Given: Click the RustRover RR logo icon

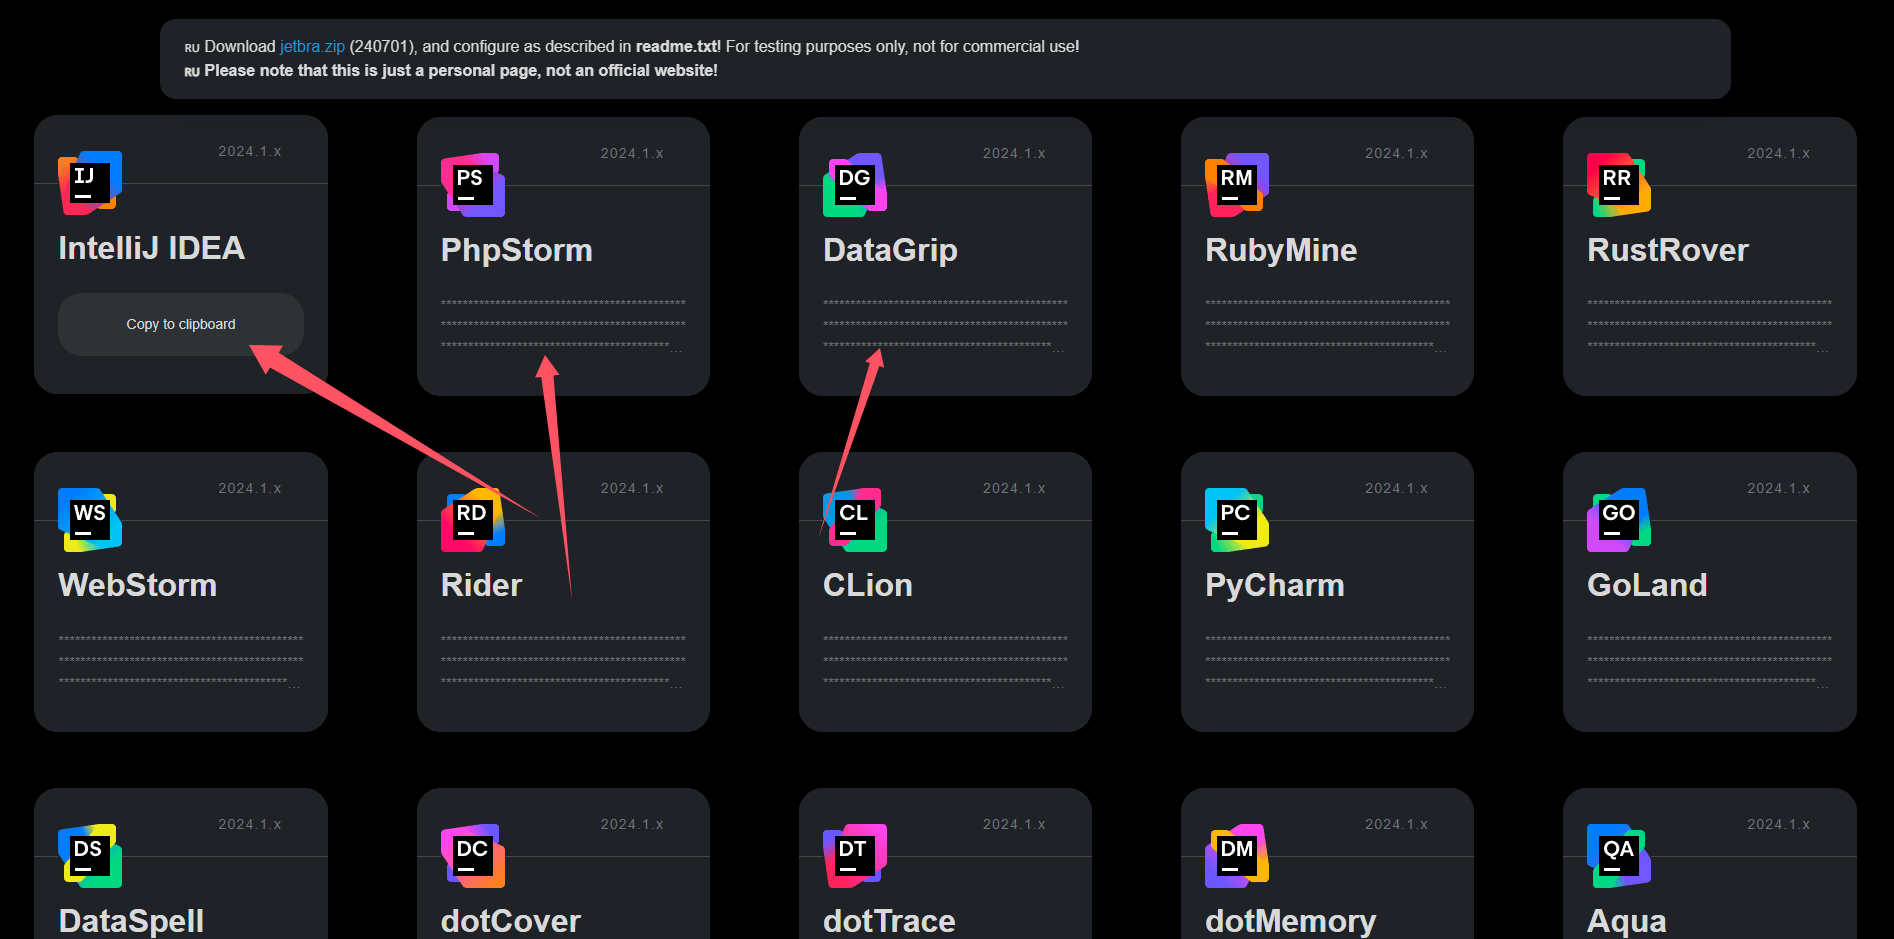Looking at the screenshot, I should click(x=1619, y=185).
